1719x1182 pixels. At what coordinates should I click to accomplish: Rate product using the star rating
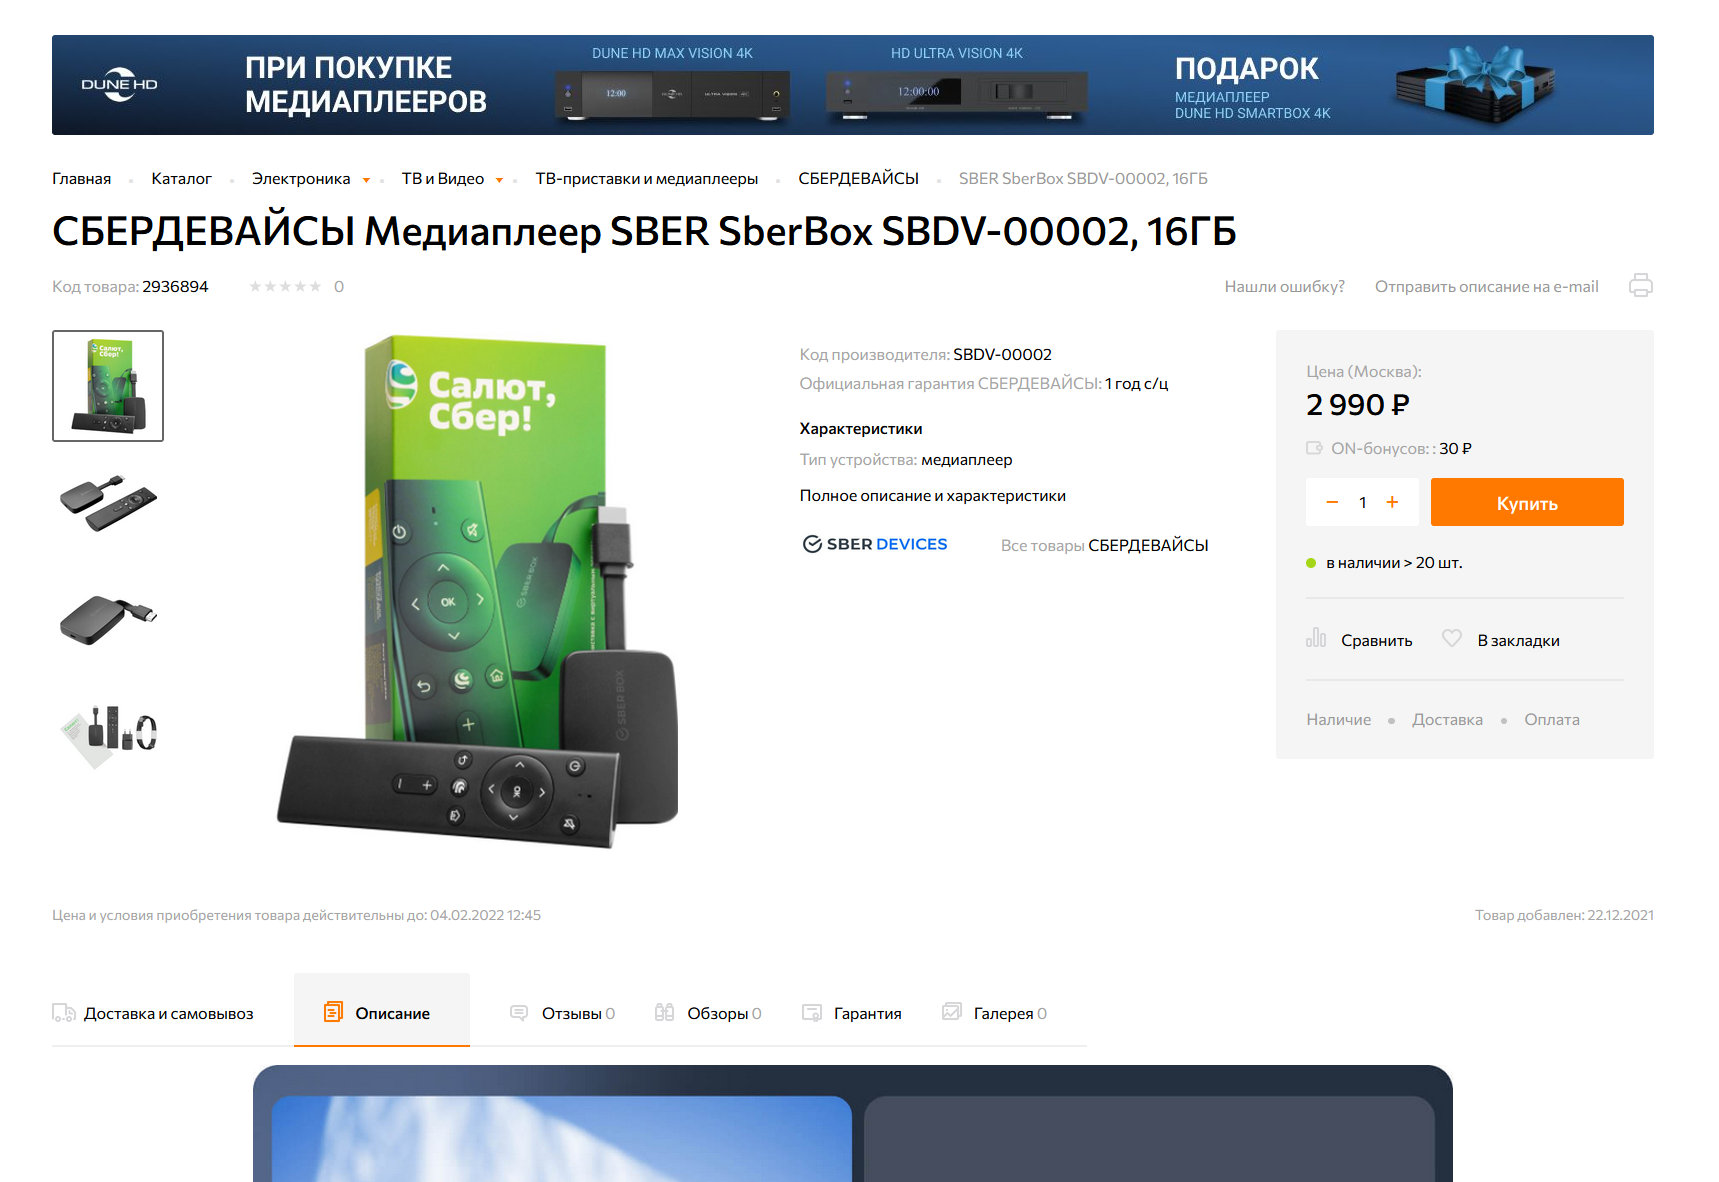click(x=285, y=286)
